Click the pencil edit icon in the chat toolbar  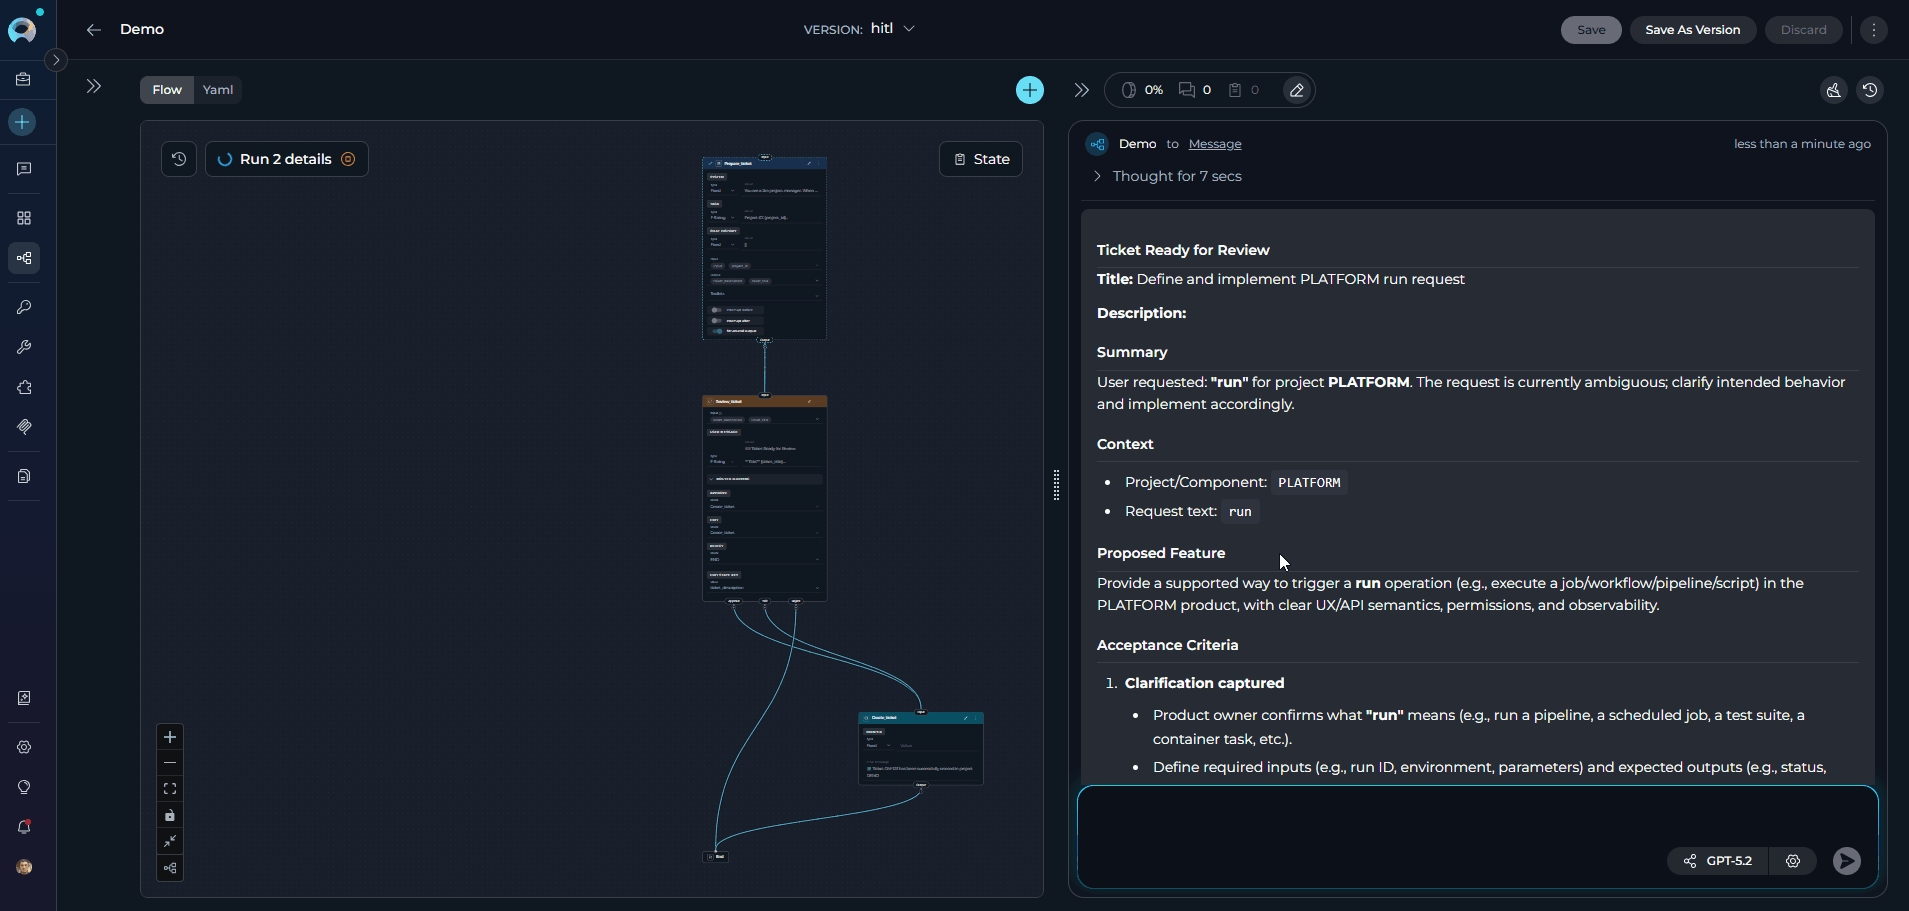click(1296, 90)
